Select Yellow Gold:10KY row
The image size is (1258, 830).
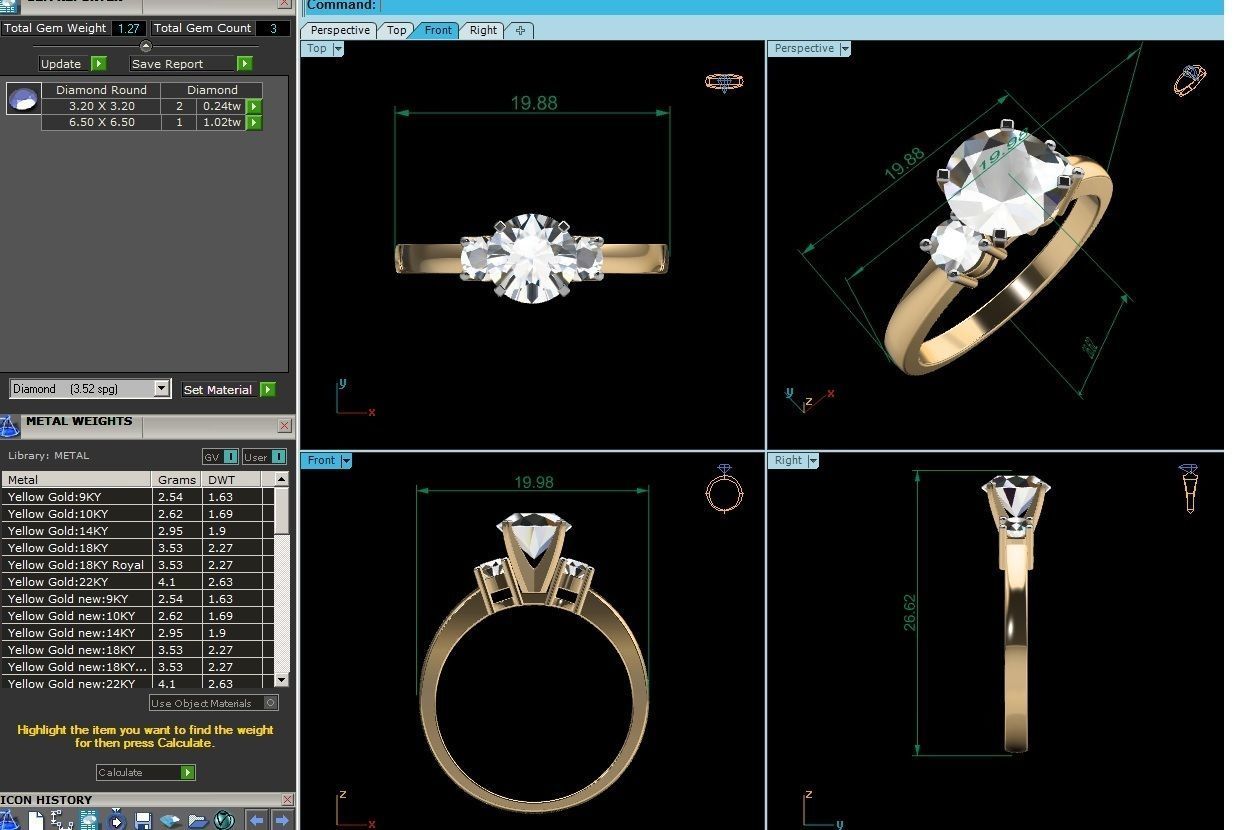137,513
